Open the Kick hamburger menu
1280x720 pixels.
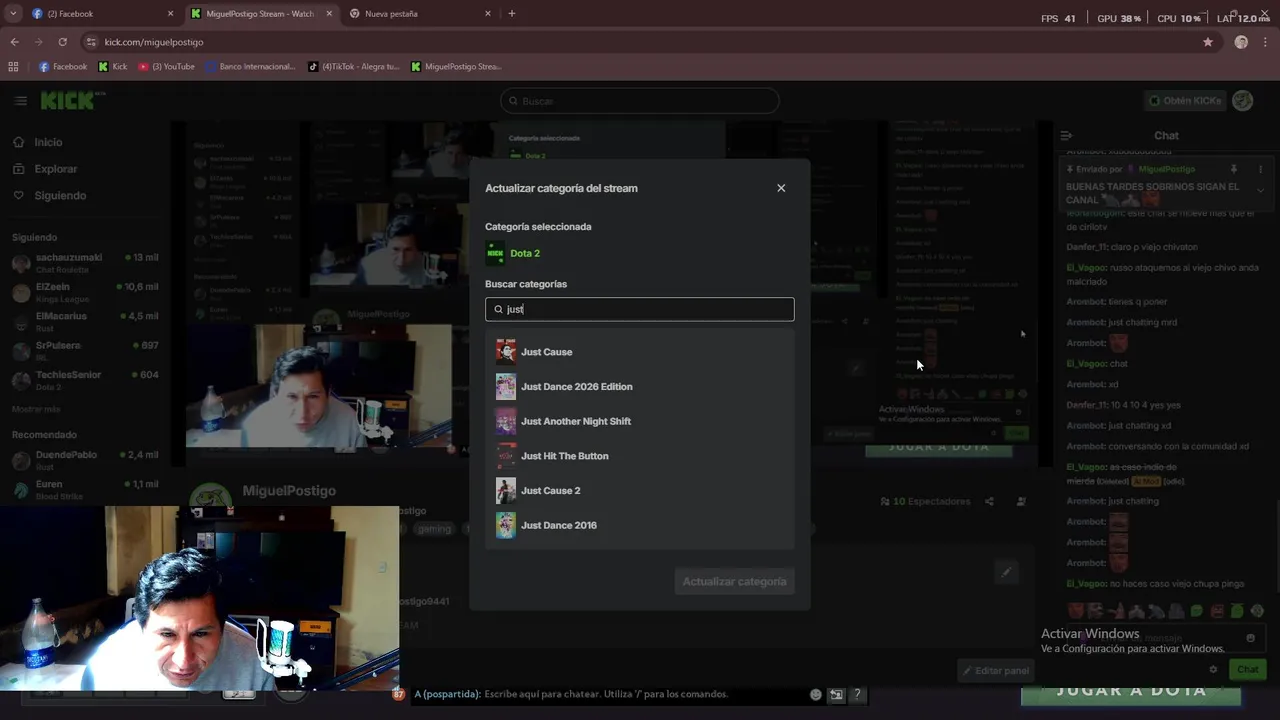[x=20, y=101]
